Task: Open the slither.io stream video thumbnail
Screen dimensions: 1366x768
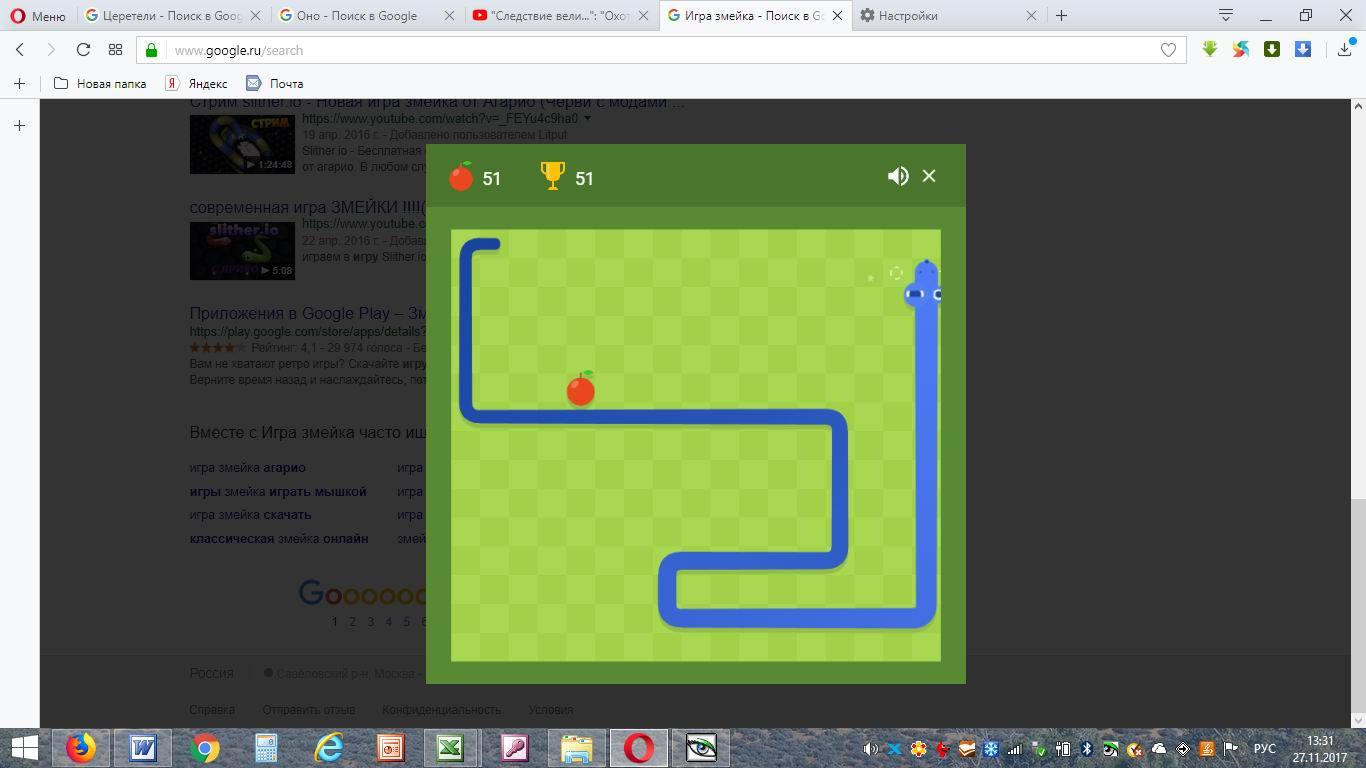Action: click(242, 144)
